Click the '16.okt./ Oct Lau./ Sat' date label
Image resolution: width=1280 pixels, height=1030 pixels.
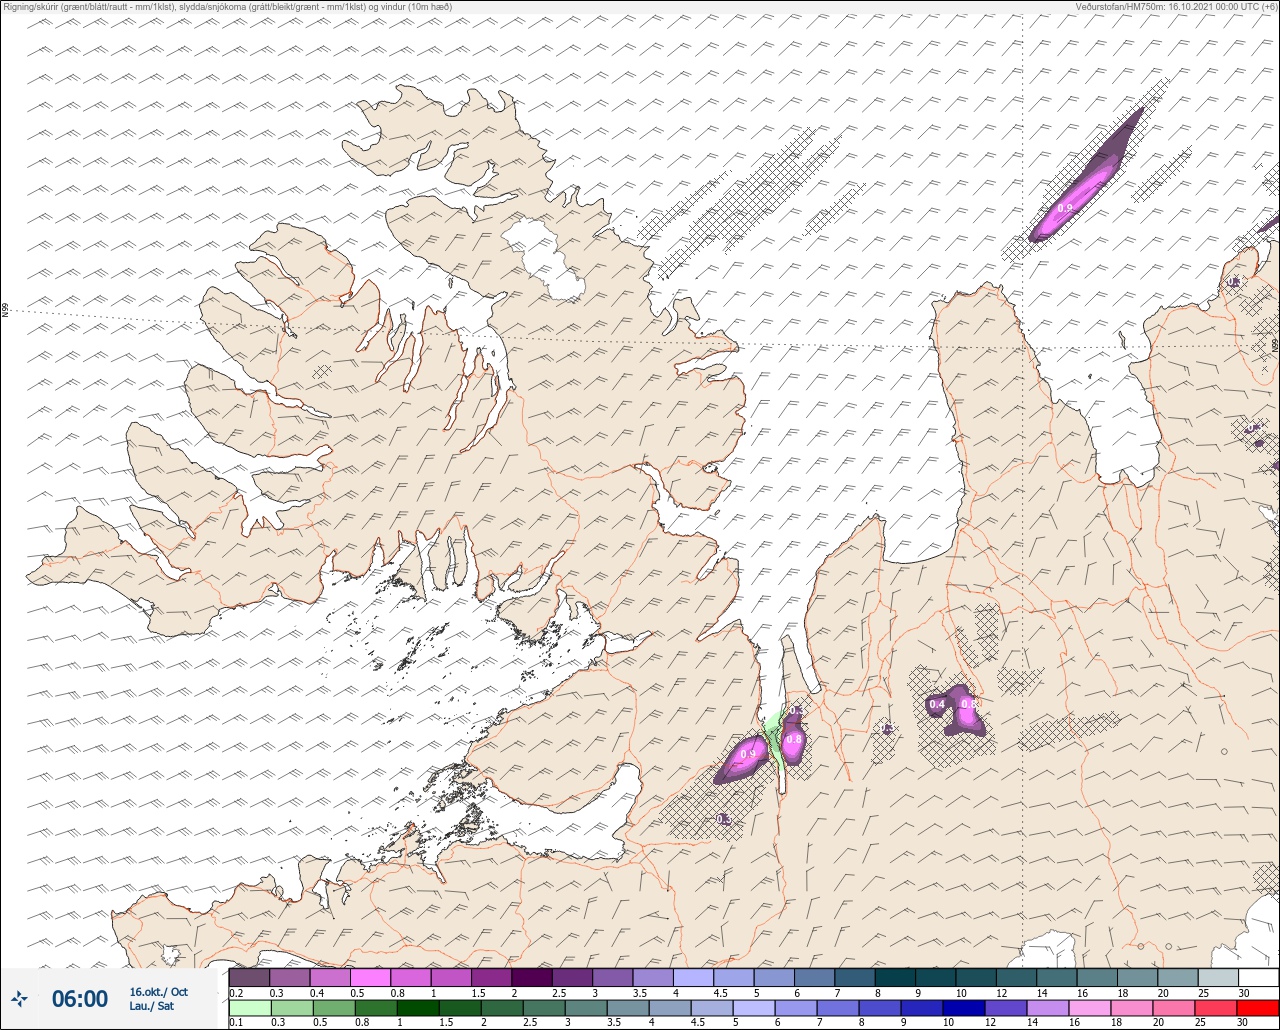click(x=158, y=998)
